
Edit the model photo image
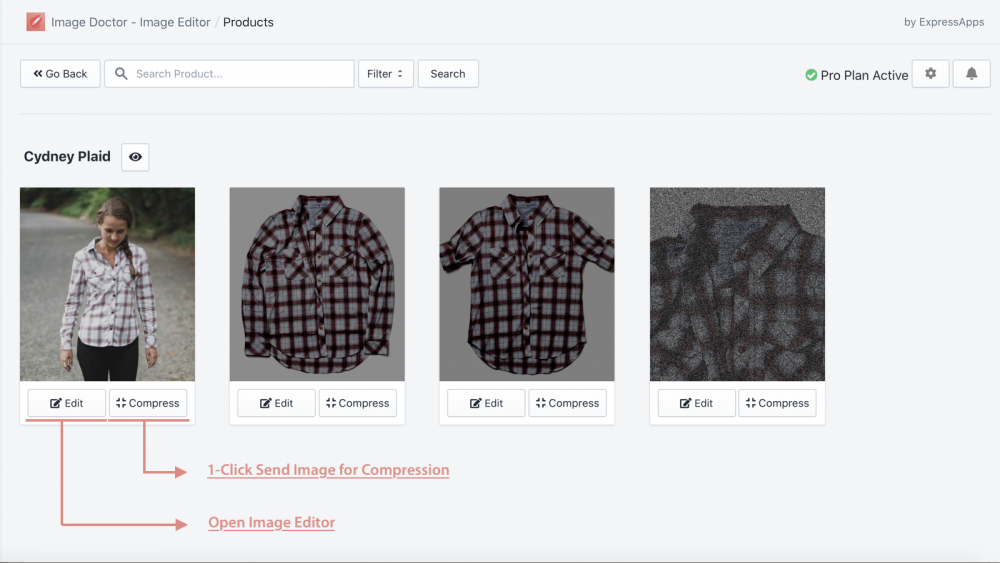pyautogui.click(x=67, y=403)
